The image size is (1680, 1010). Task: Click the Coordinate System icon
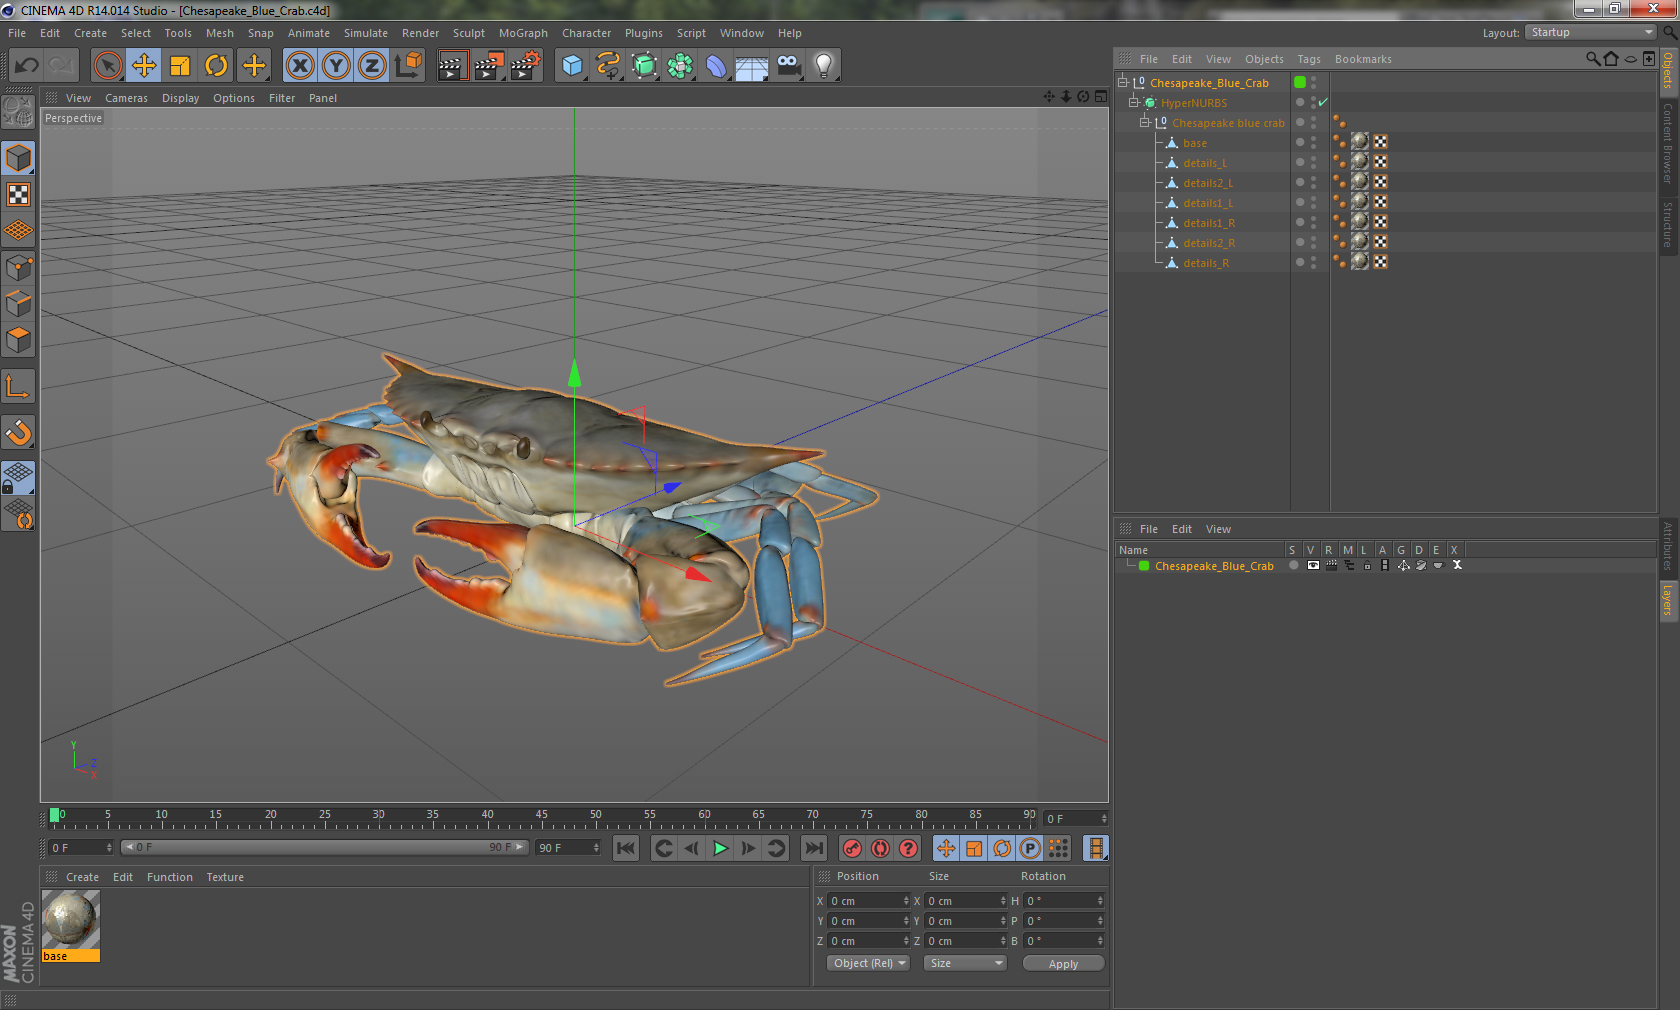tap(408, 66)
